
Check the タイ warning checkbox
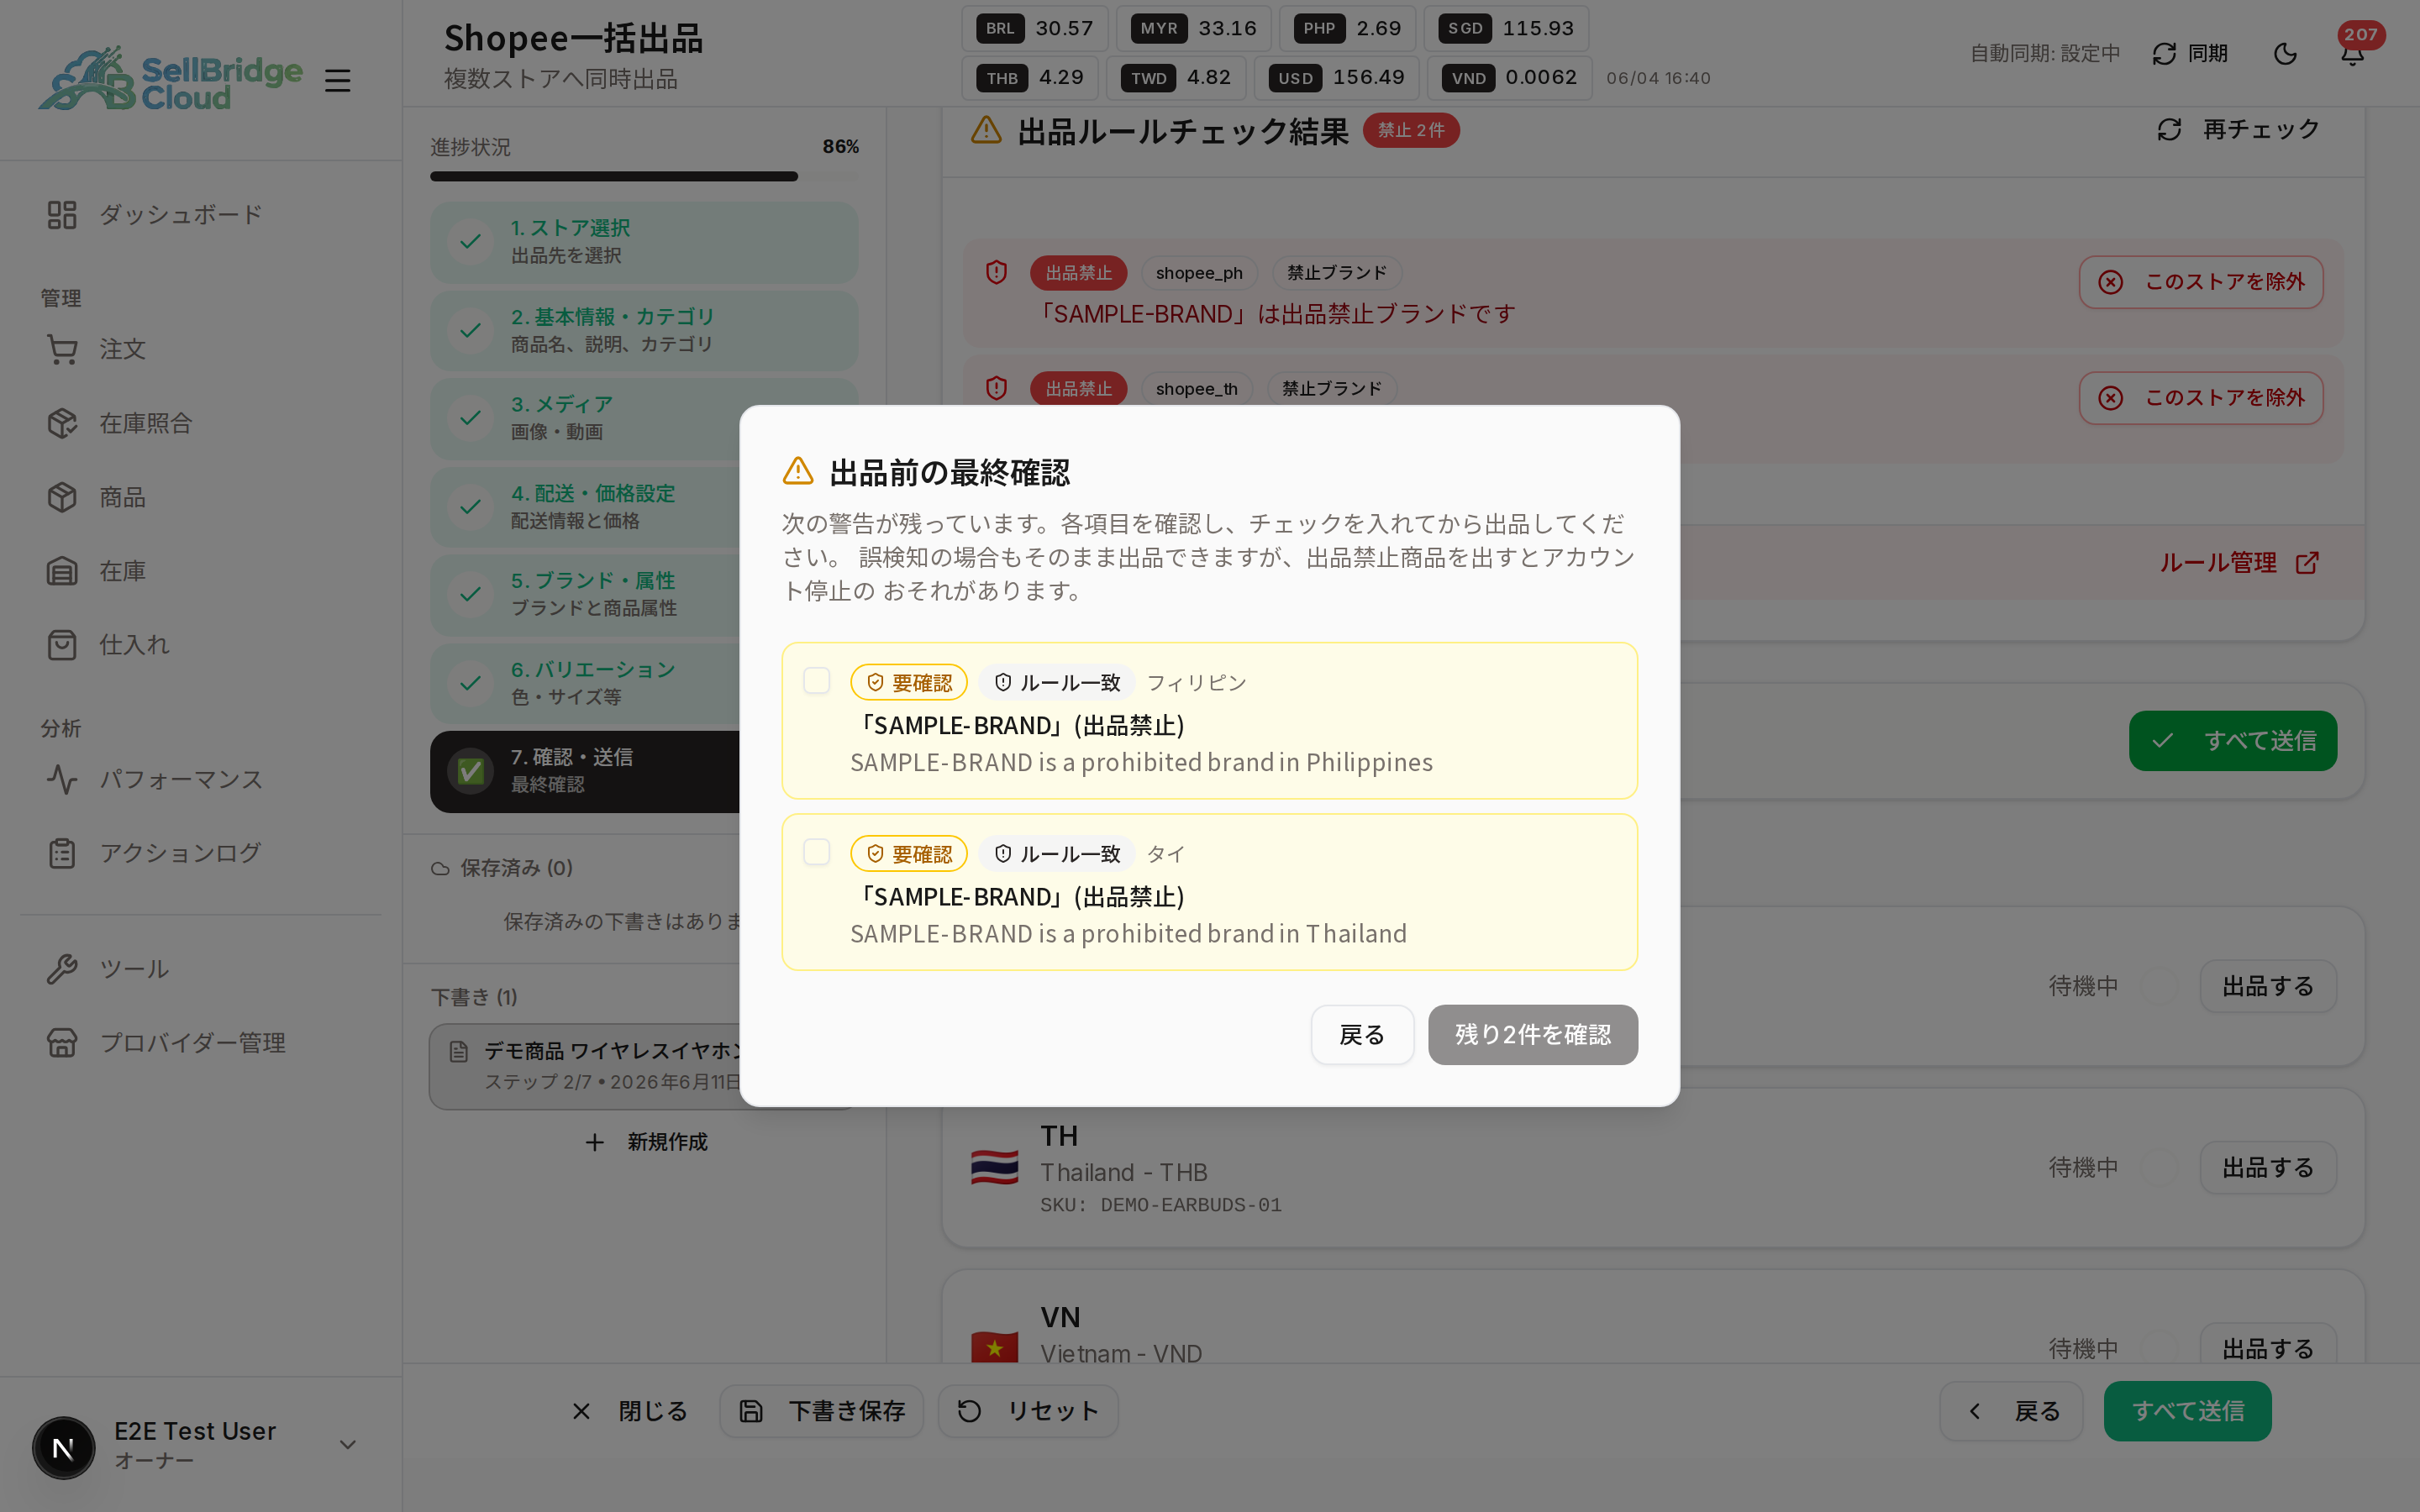pyautogui.click(x=817, y=852)
